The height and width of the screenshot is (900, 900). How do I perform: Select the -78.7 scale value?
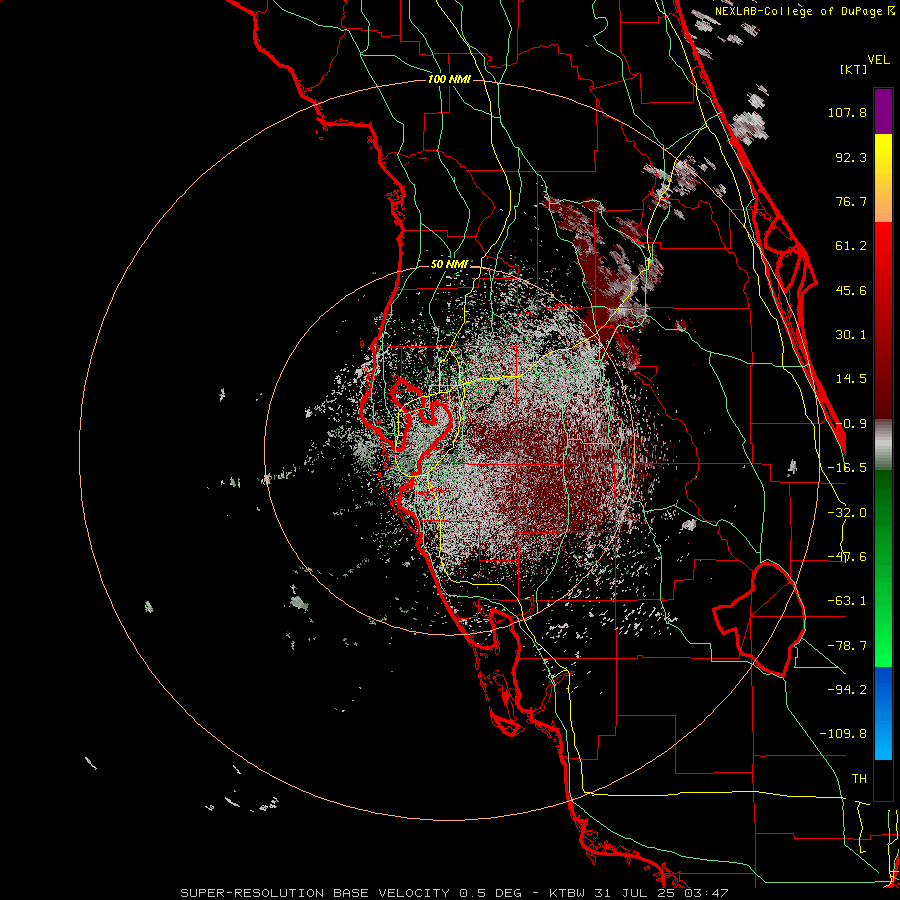pyautogui.click(x=847, y=646)
